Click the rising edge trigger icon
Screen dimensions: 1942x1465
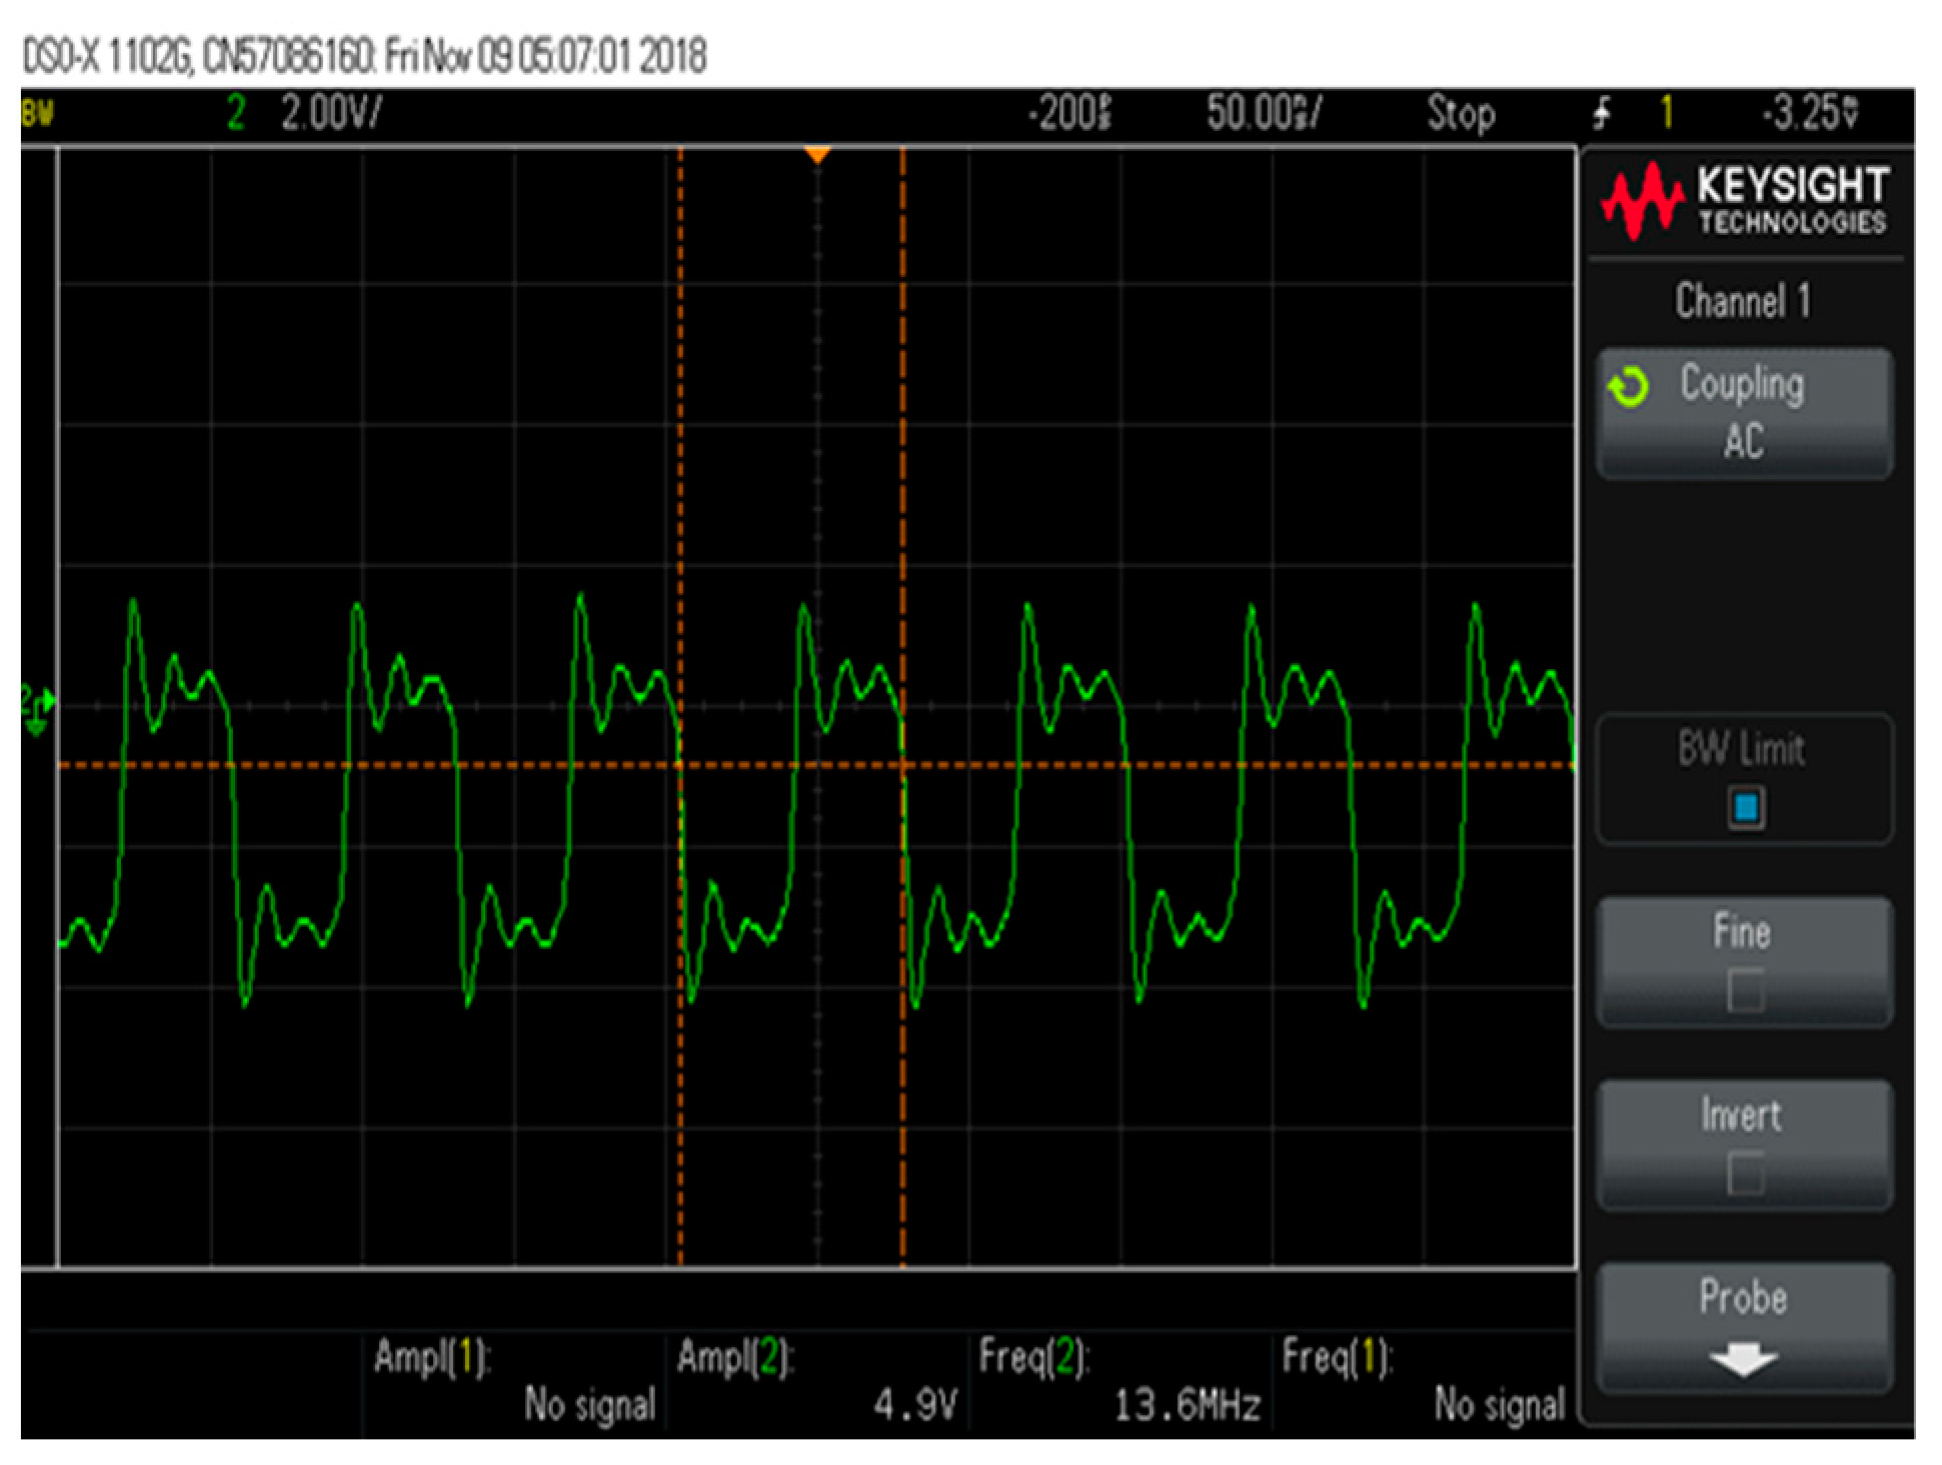pos(1602,113)
